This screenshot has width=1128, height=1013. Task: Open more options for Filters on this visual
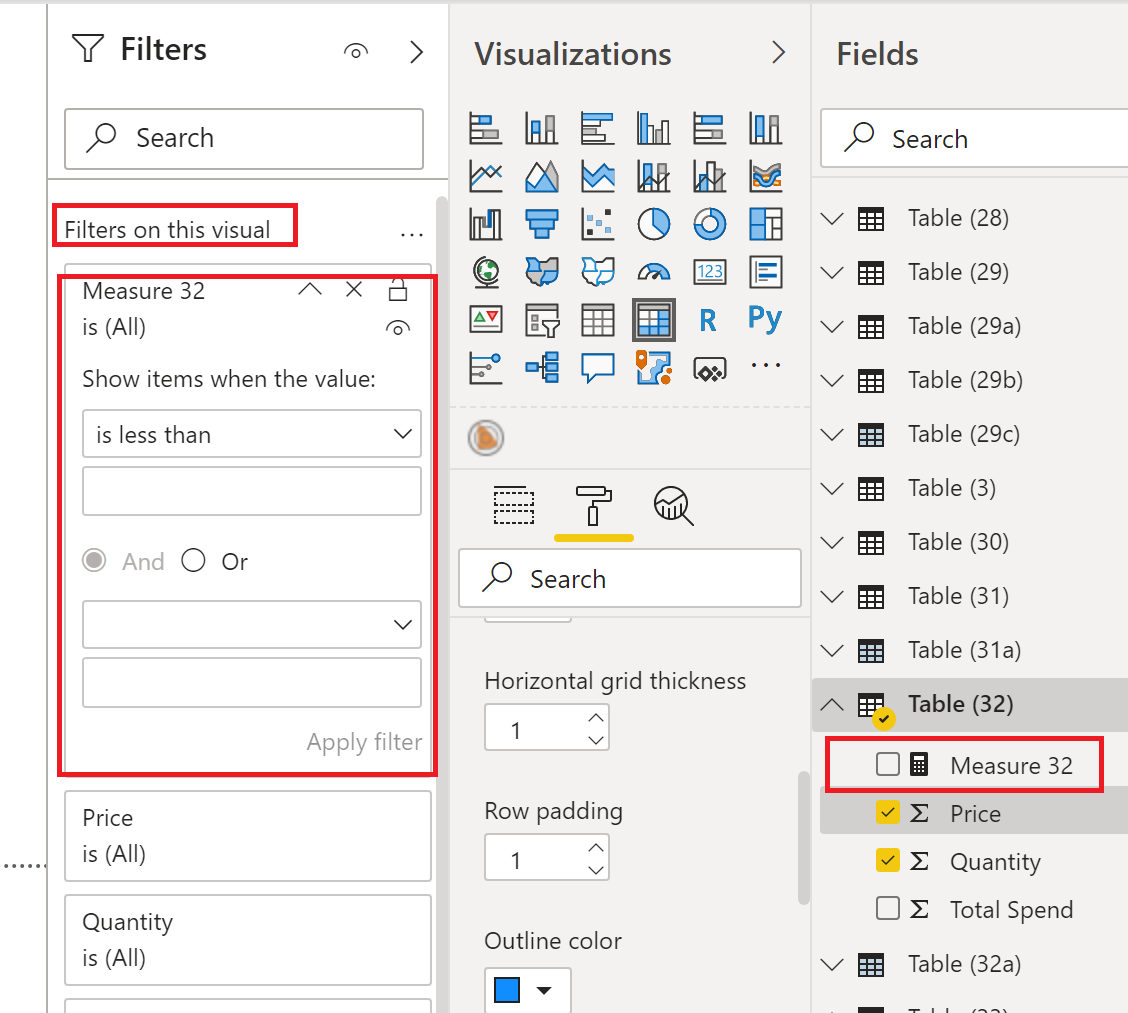tap(411, 234)
